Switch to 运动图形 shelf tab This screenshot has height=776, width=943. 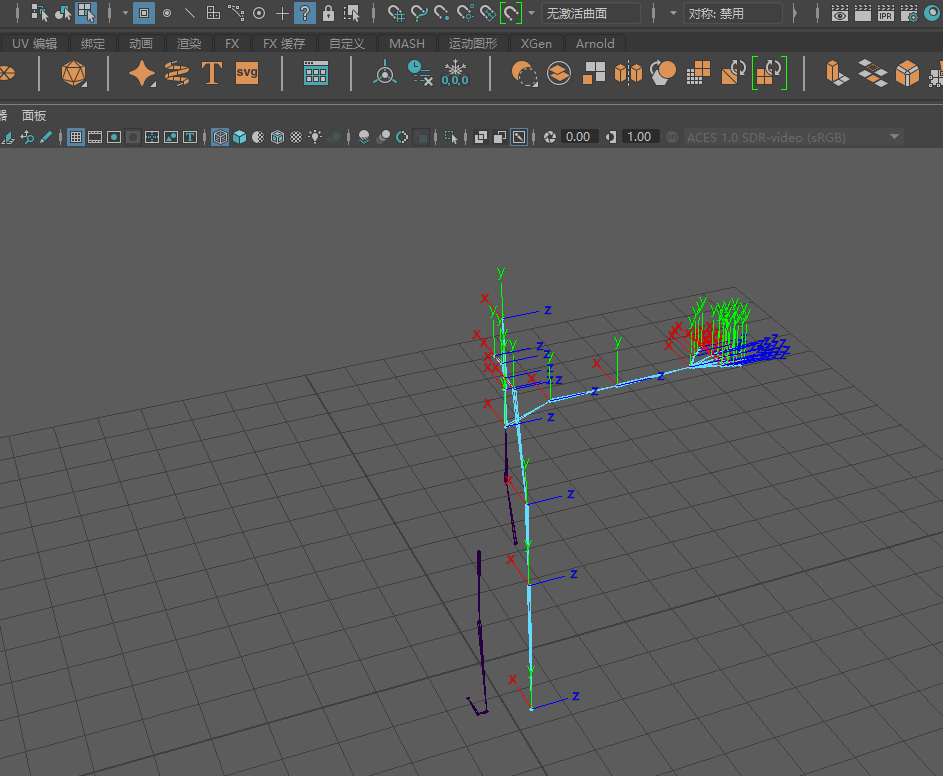[x=473, y=43]
